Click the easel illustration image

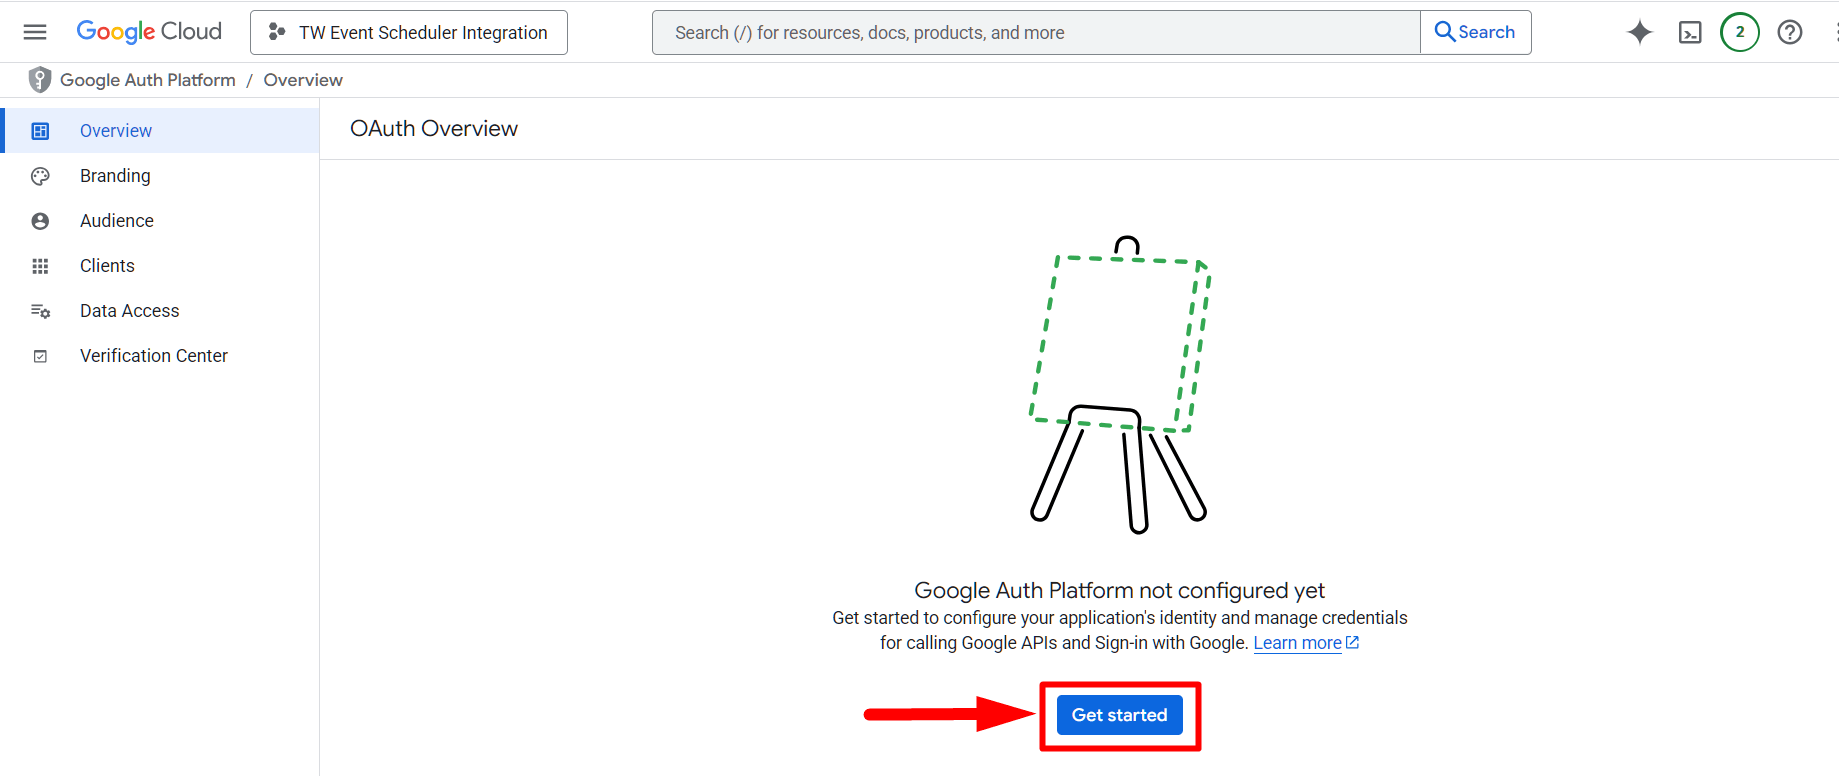click(1120, 385)
